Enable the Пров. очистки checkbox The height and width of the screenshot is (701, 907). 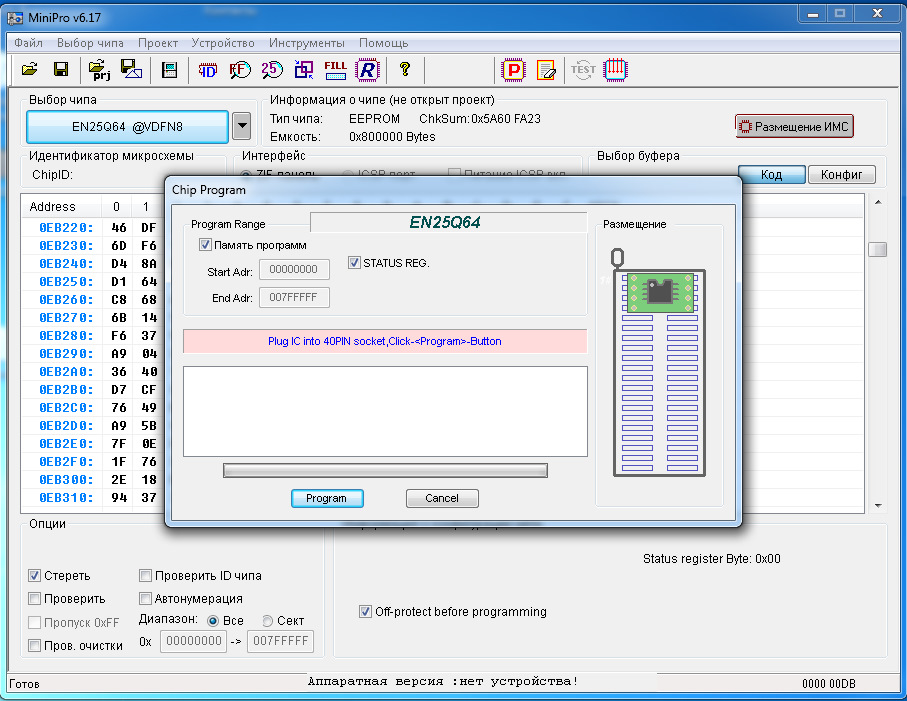[35, 645]
